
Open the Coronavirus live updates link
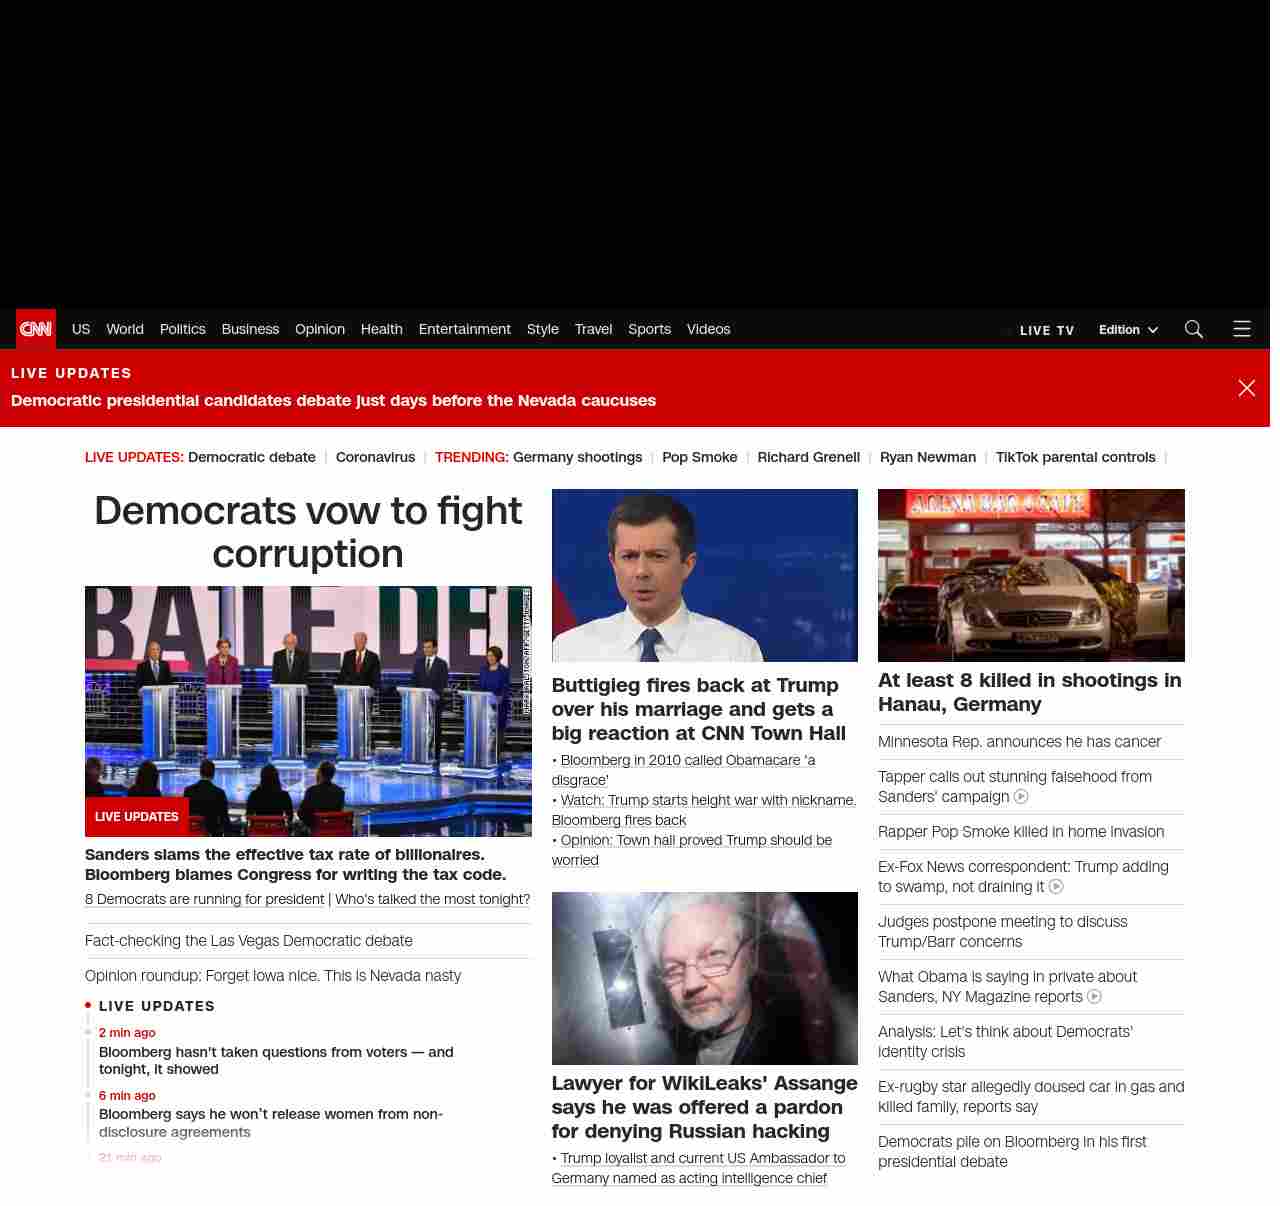(x=375, y=457)
